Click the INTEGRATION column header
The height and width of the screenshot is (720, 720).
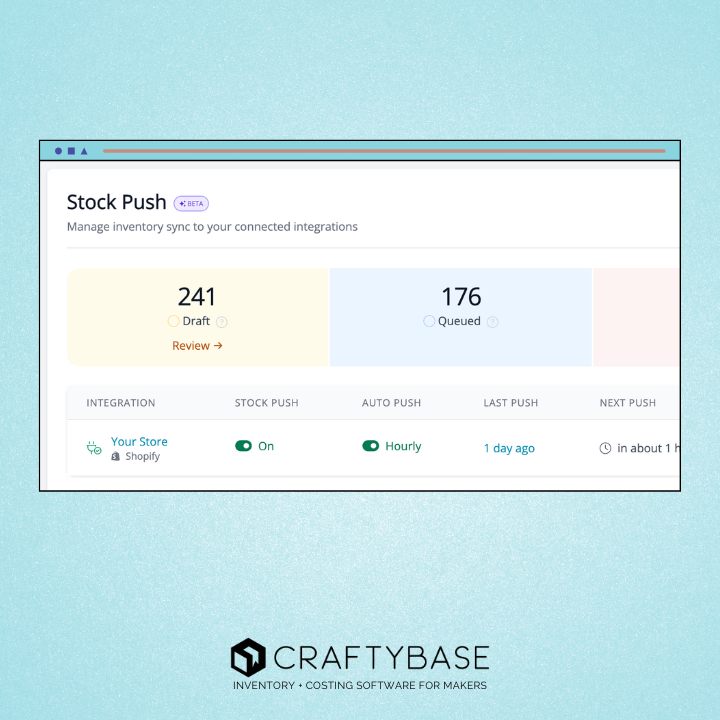pyautogui.click(x=121, y=403)
